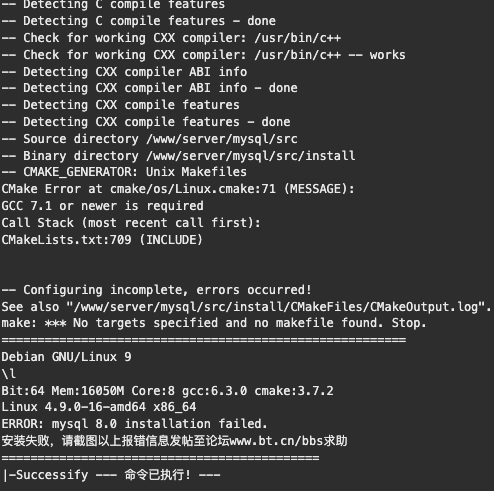The height and width of the screenshot is (491, 494).
Task: Click the 'Linux 4.9.0-16-amd64 x86_64' kernel line
Action: [99, 407]
